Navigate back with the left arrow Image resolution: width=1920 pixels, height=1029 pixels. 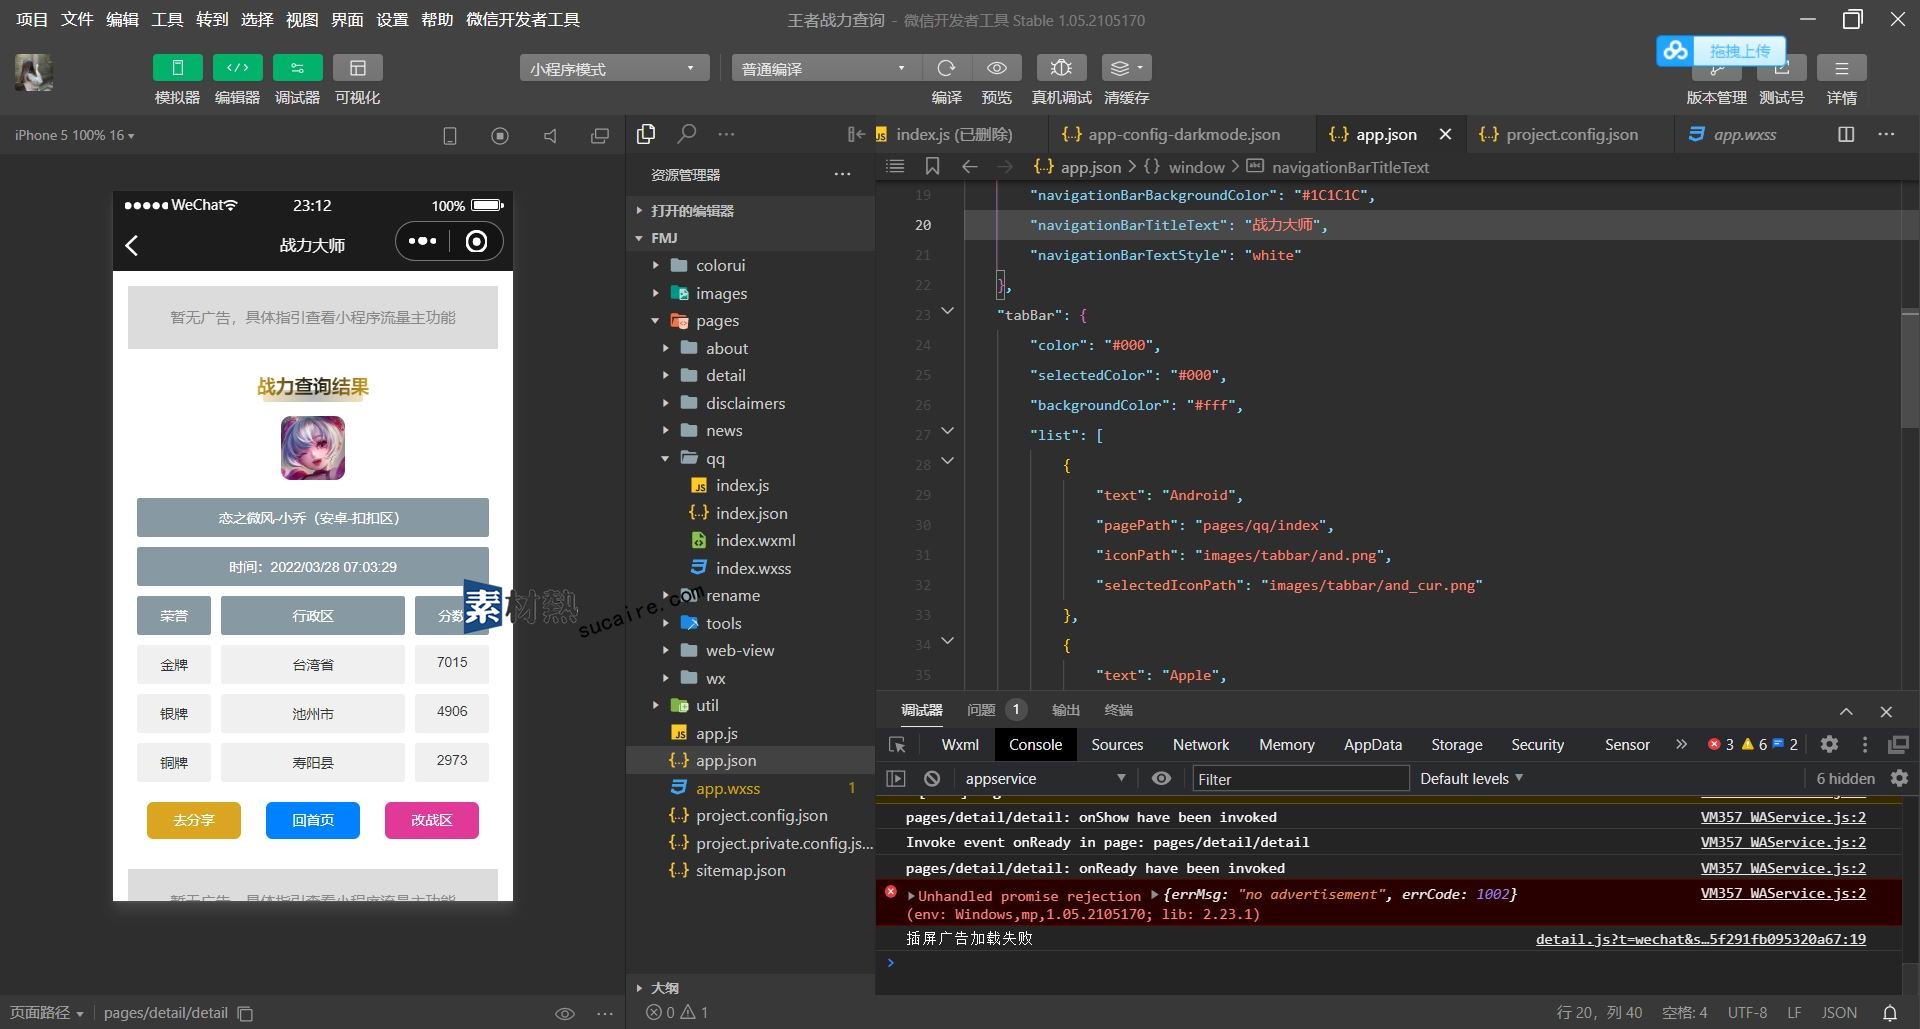[x=969, y=167]
